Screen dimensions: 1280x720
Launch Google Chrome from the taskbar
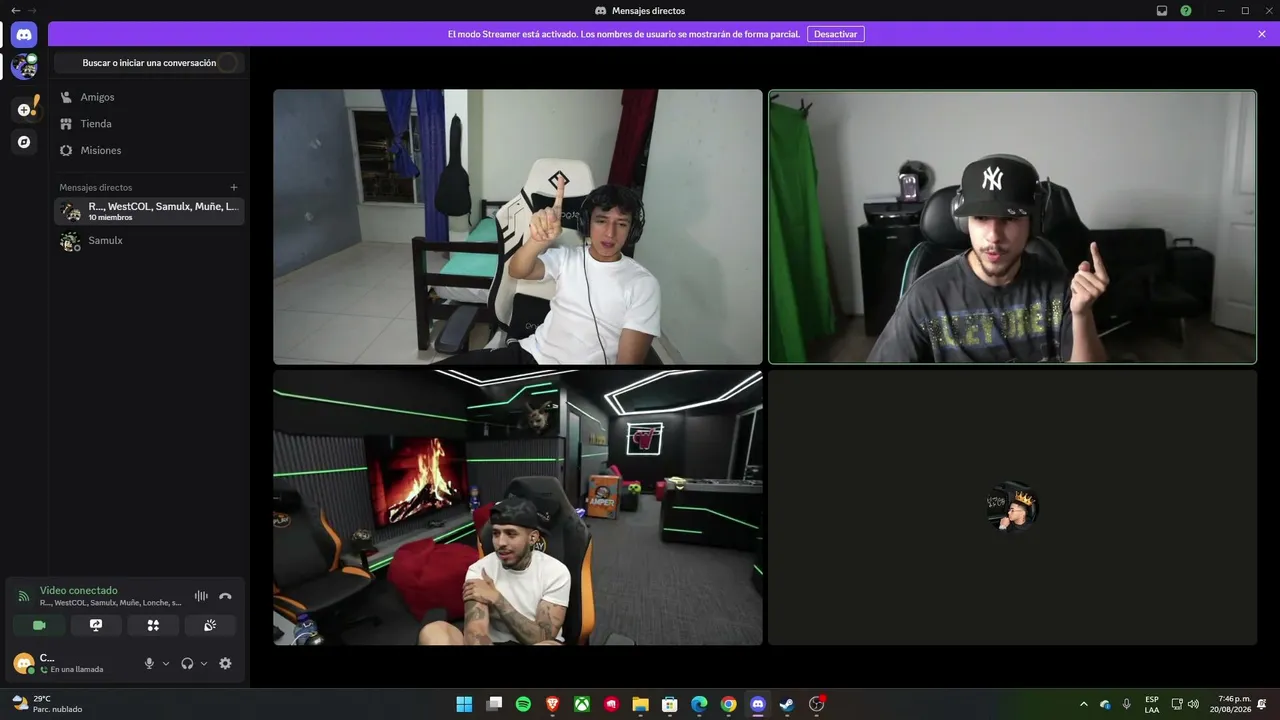(x=729, y=704)
